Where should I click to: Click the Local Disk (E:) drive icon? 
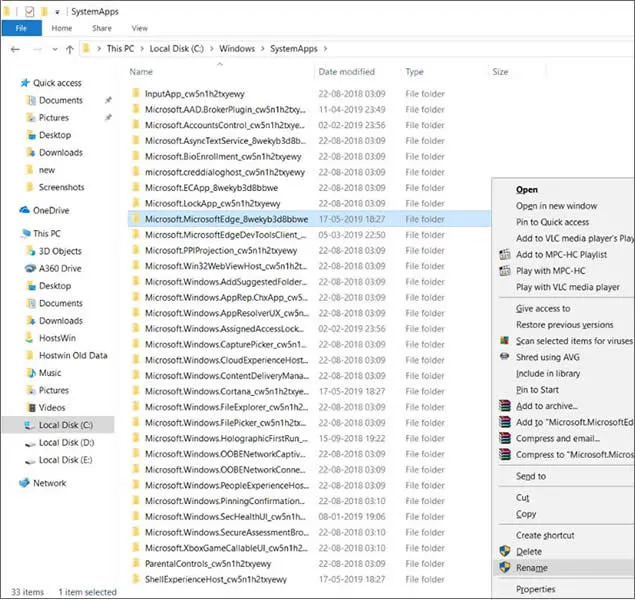(x=30, y=461)
